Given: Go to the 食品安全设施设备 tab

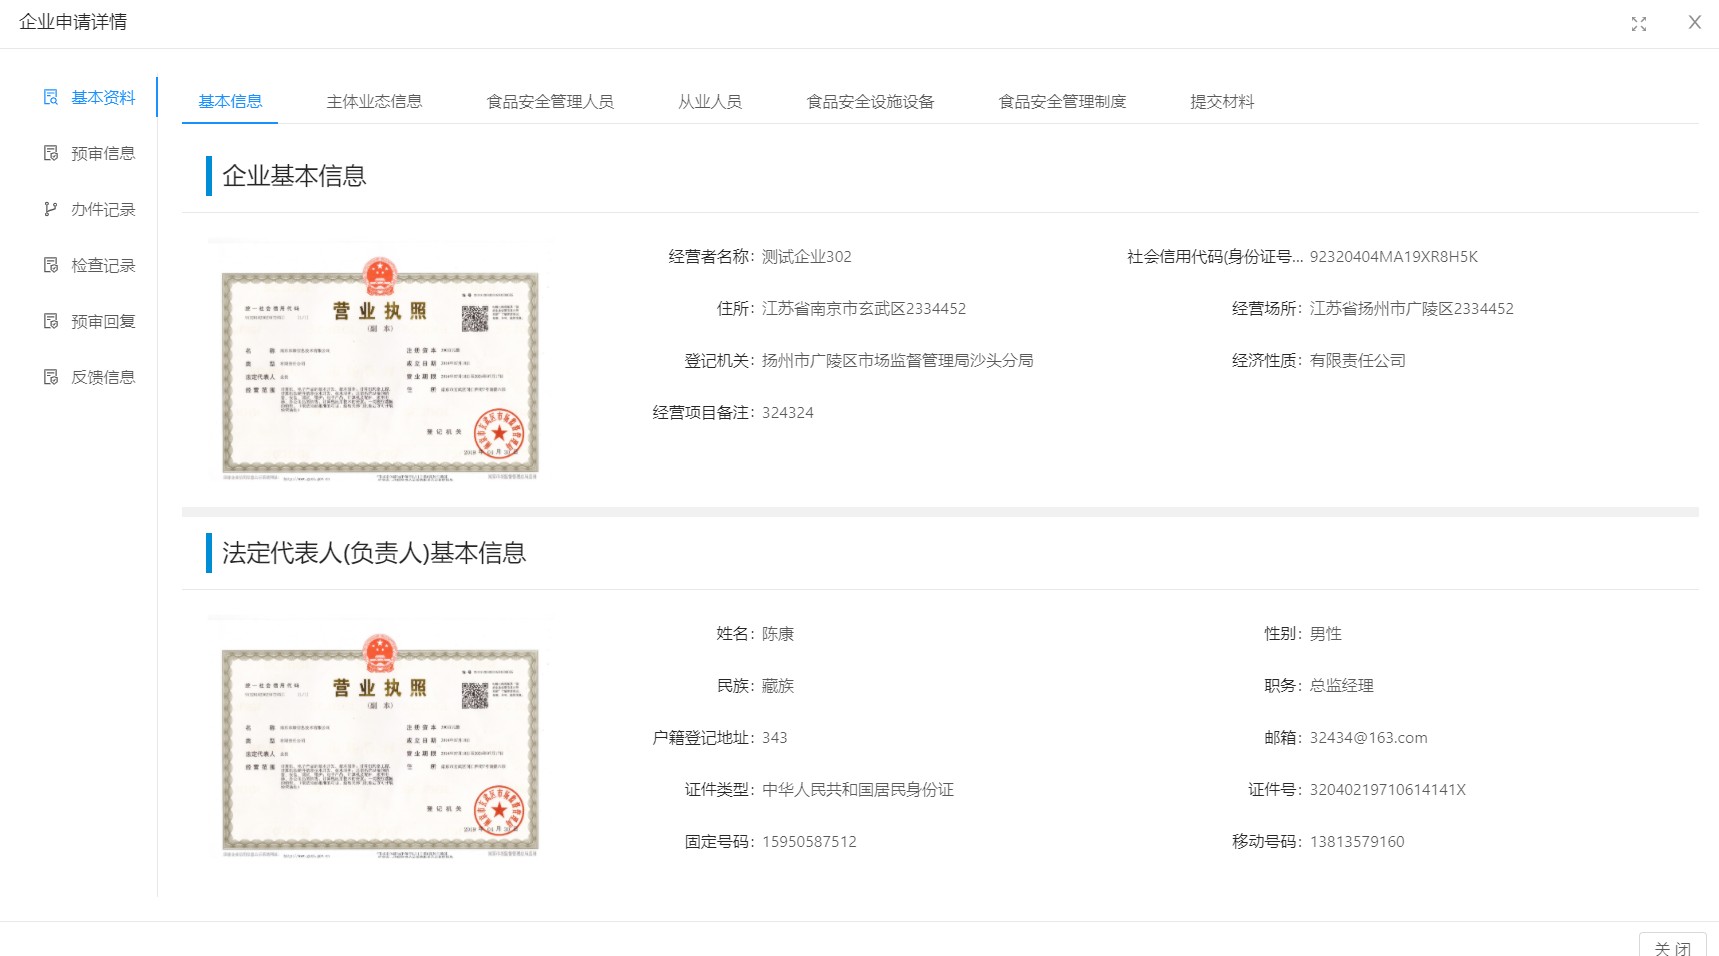Looking at the screenshot, I should click(x=870, y=102).
